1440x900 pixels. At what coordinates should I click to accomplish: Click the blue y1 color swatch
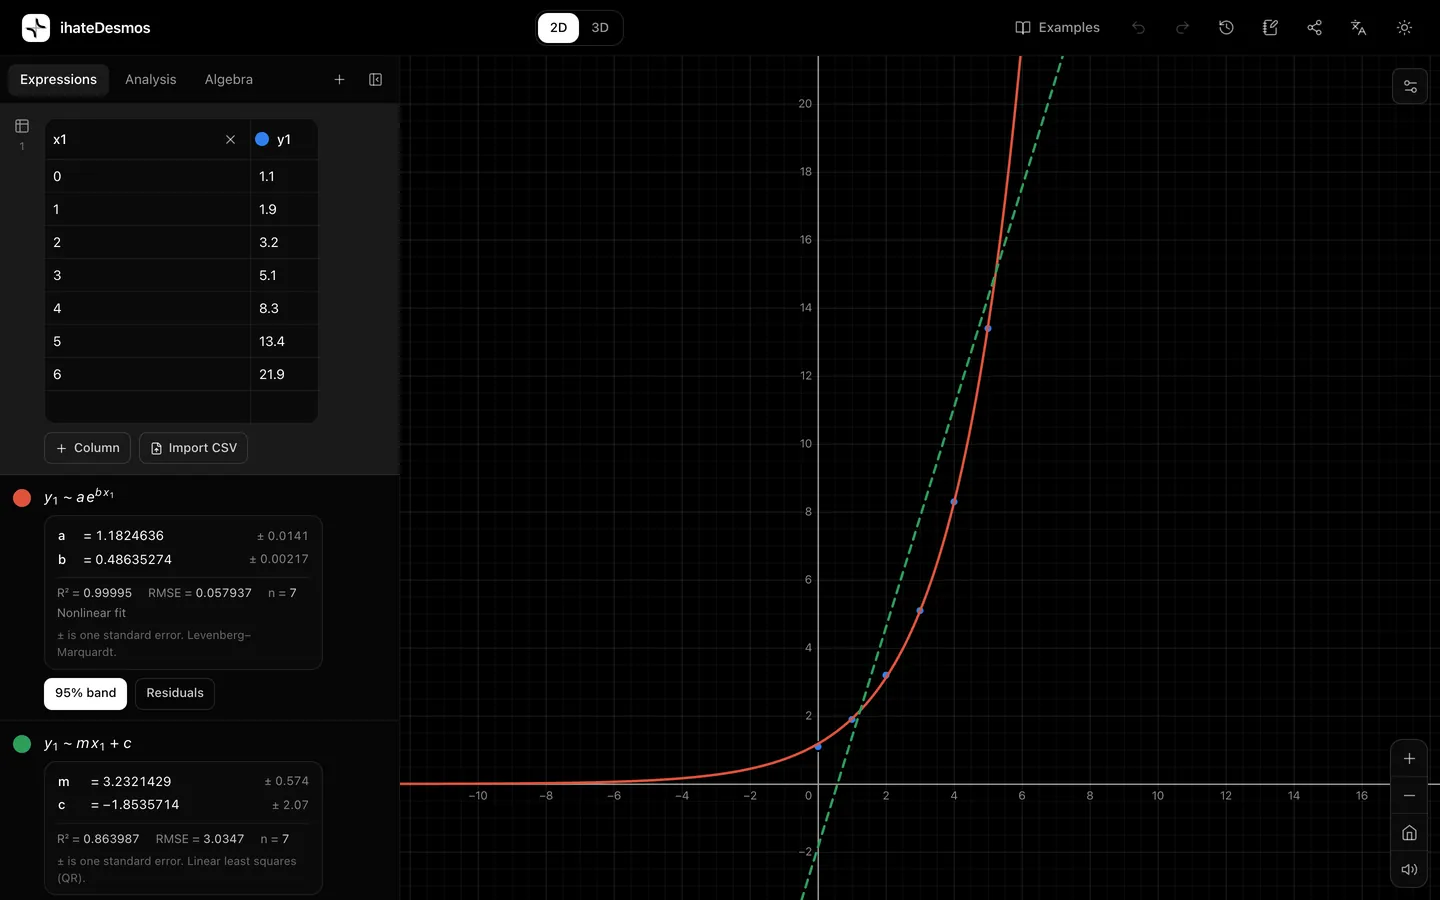pyautogui.click(x=262, y=140)
